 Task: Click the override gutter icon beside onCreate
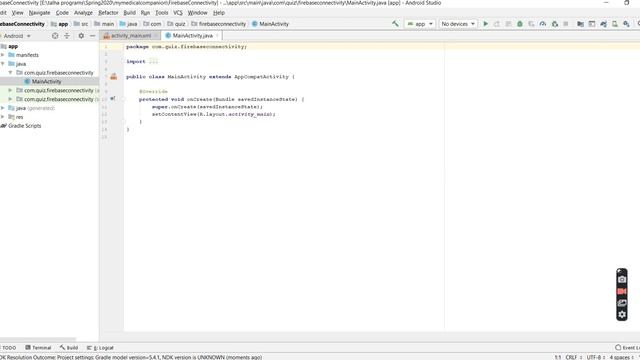(113, 99)
